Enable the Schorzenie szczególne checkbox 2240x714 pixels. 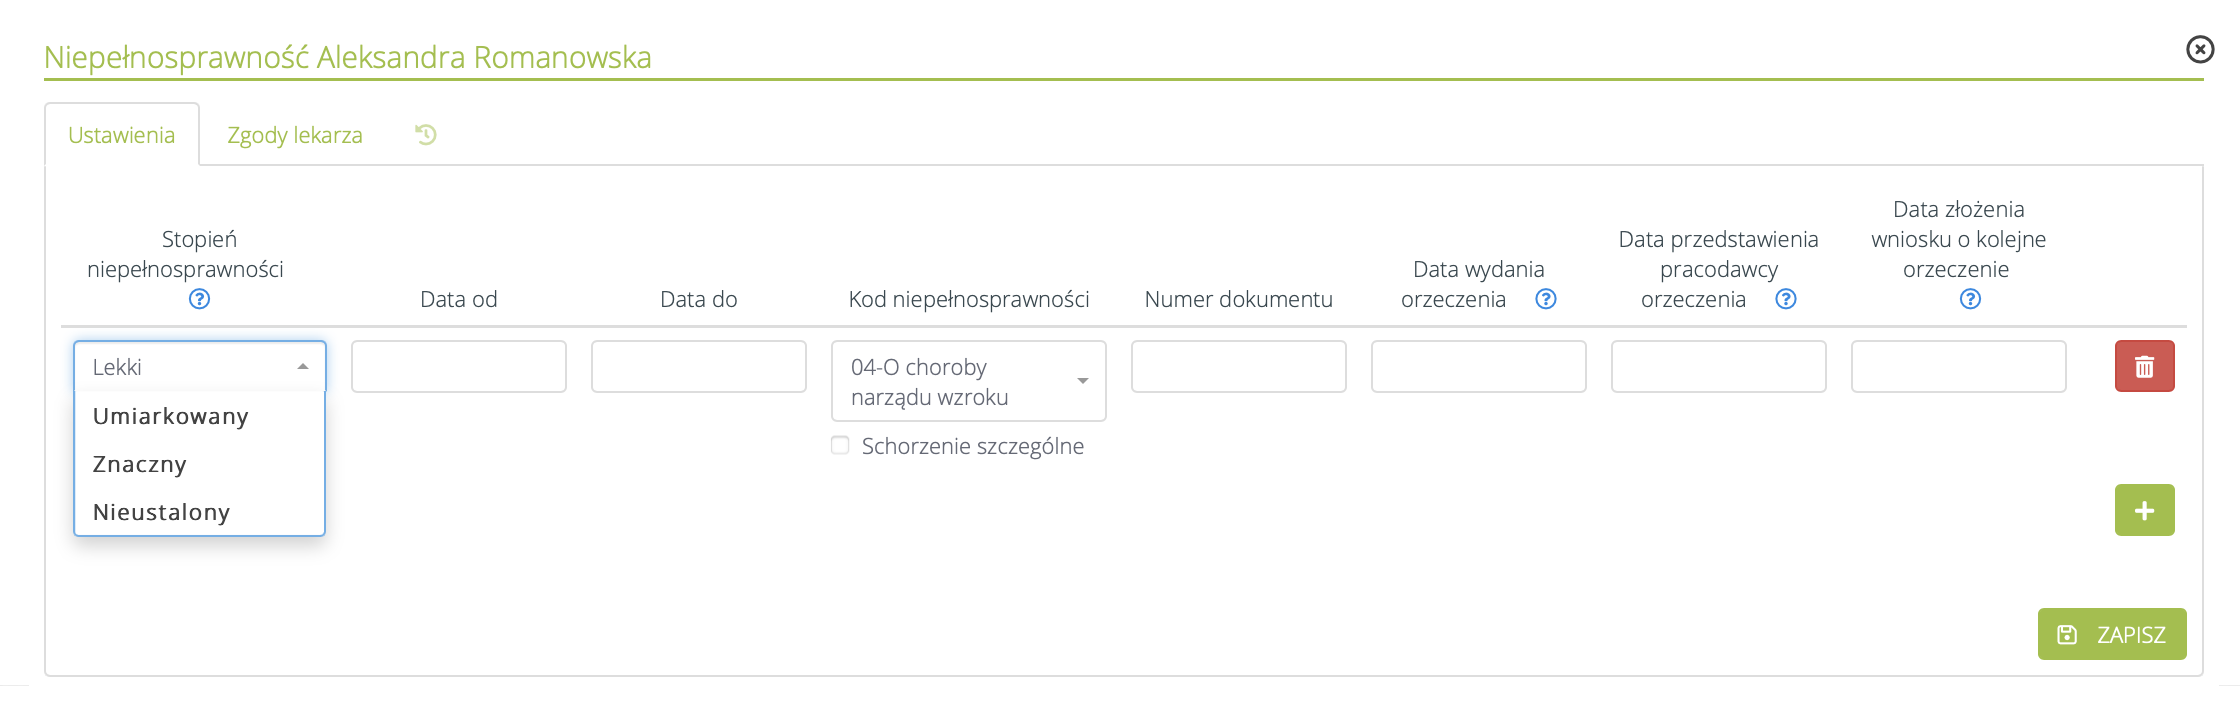[840, 446]
